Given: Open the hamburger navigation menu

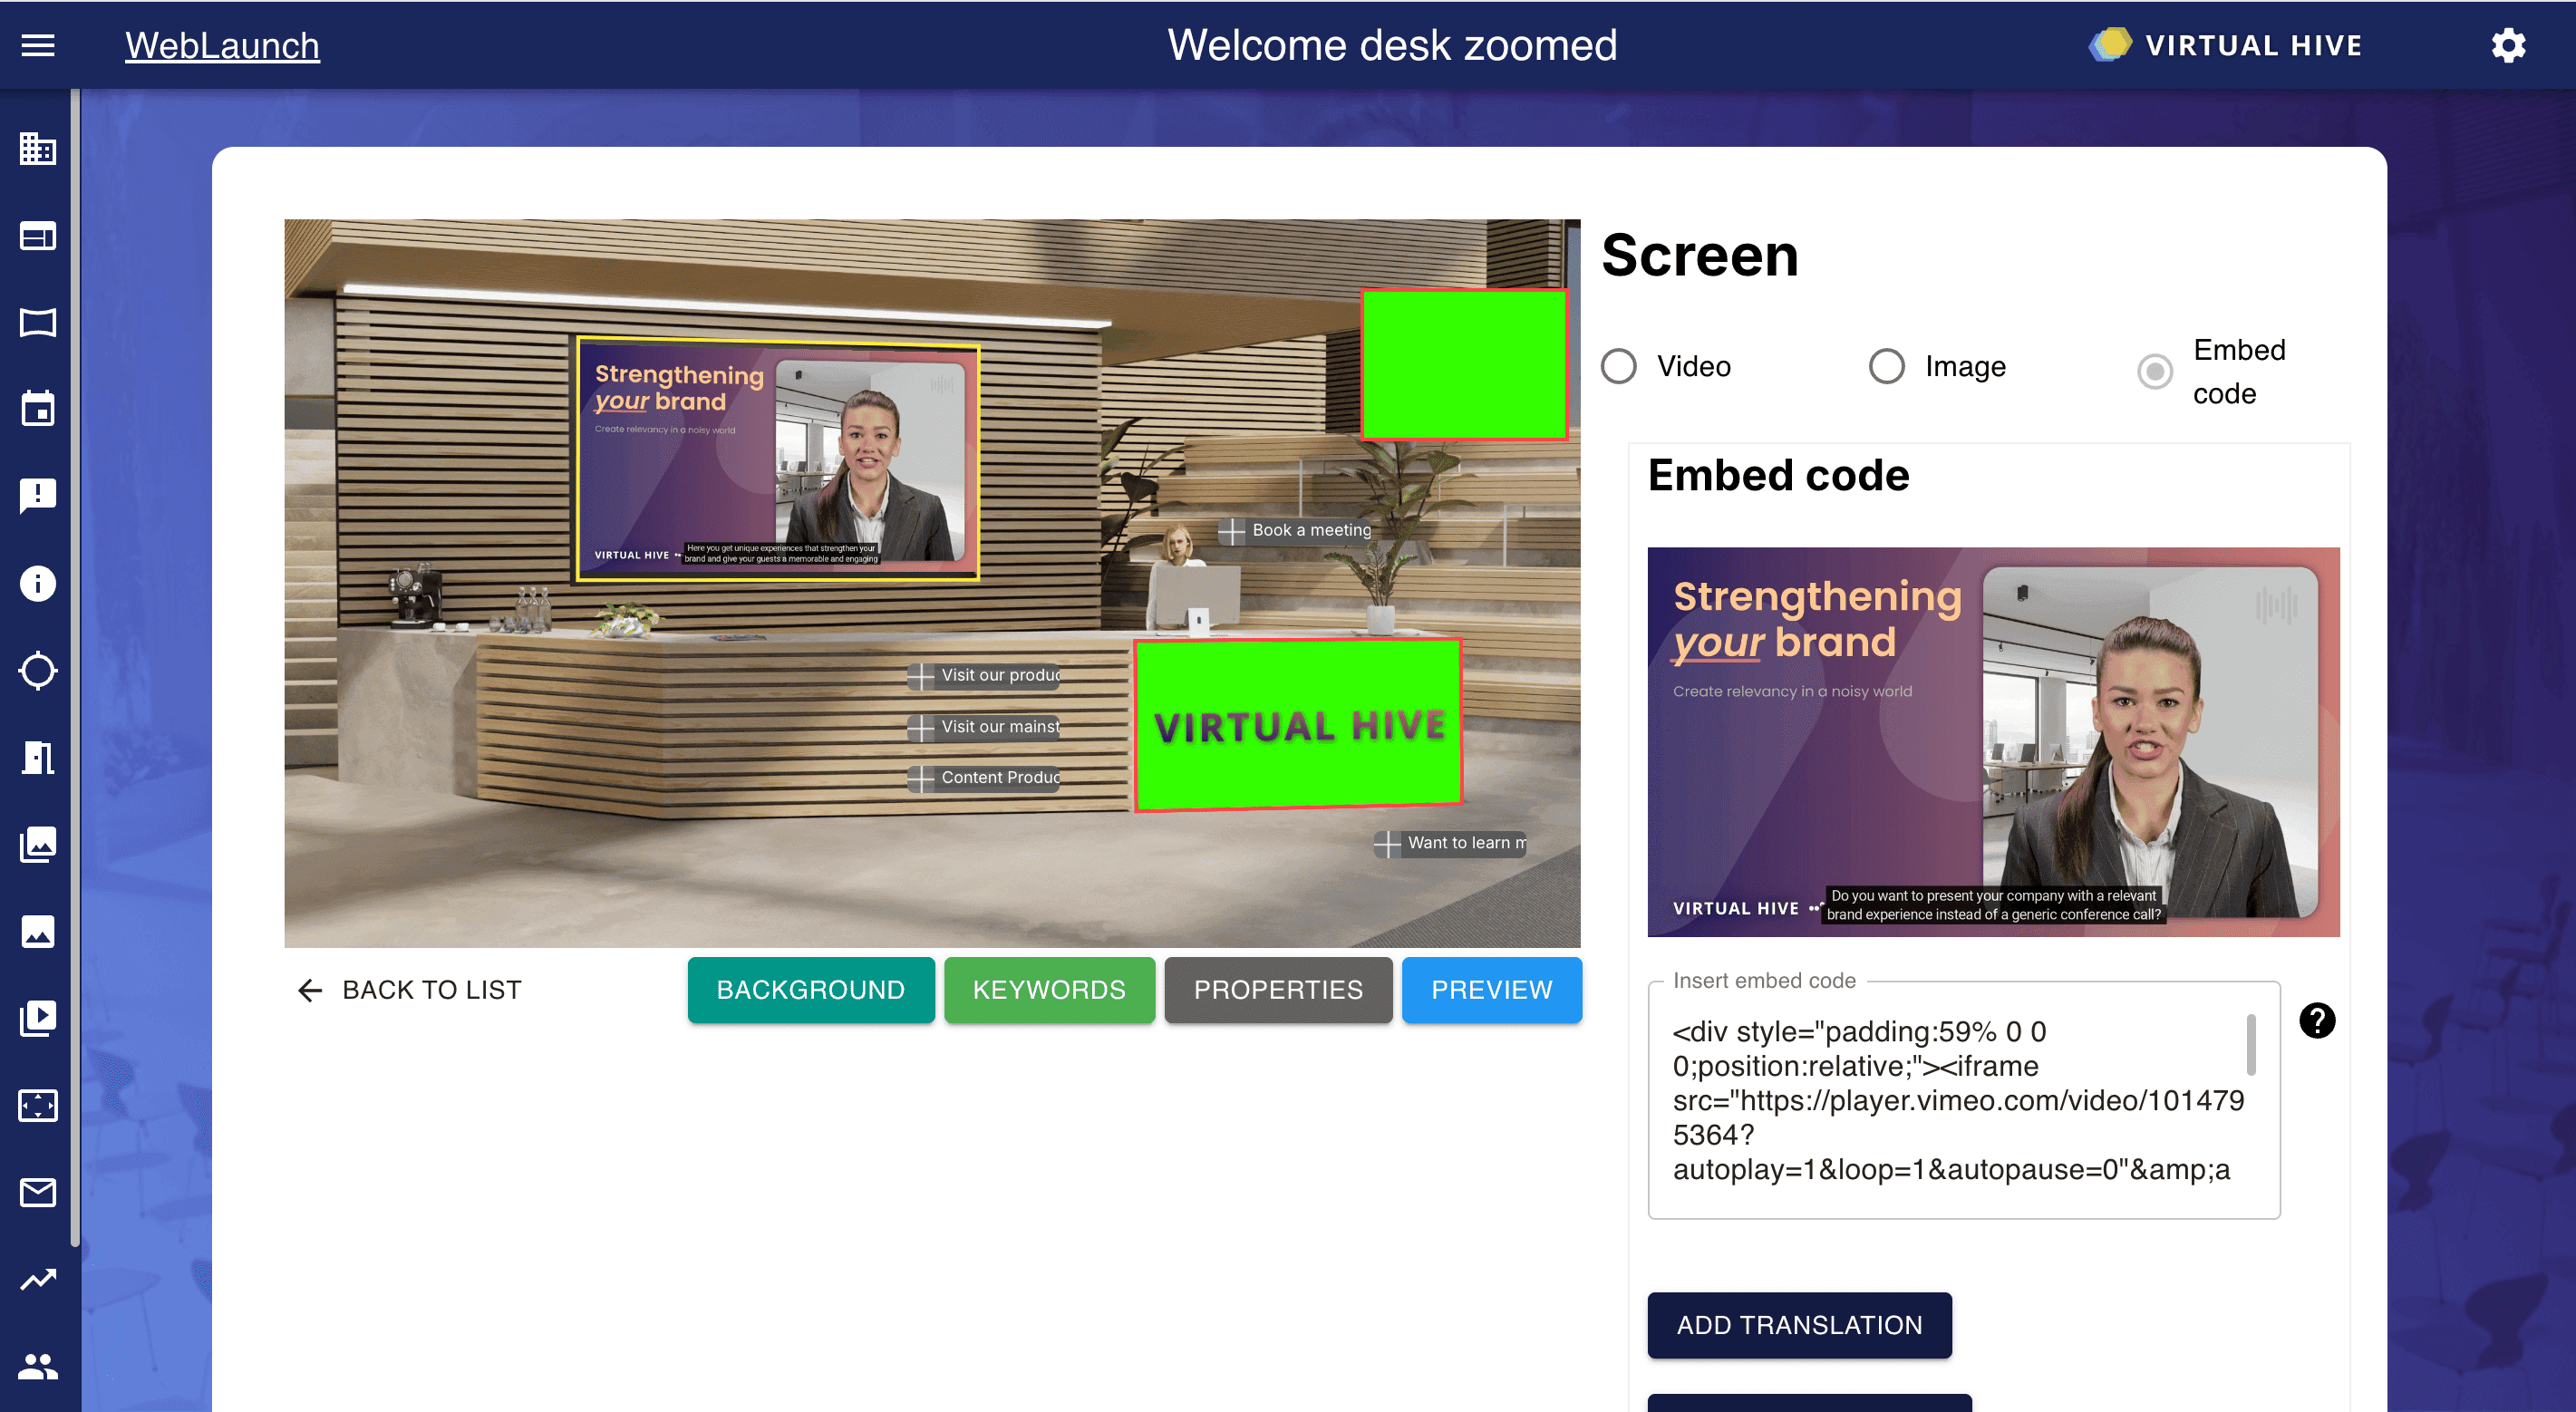Looking at the screenshot, I should (38, 45).
